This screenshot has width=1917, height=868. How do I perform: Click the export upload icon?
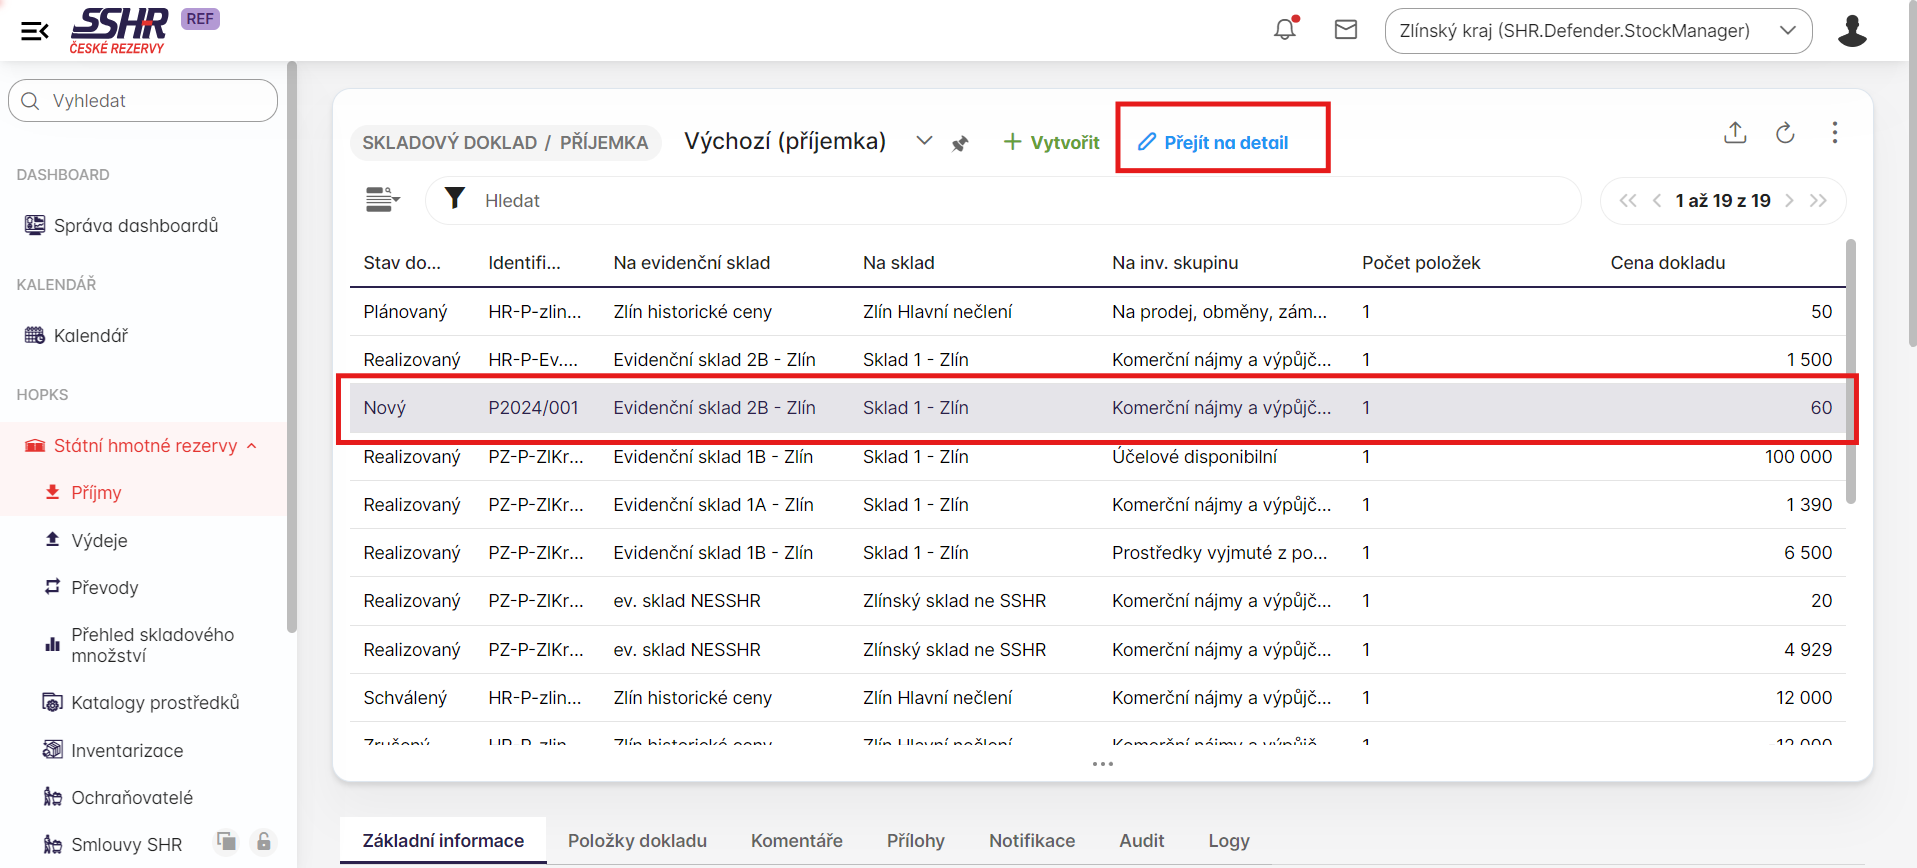coord(1735,133)
